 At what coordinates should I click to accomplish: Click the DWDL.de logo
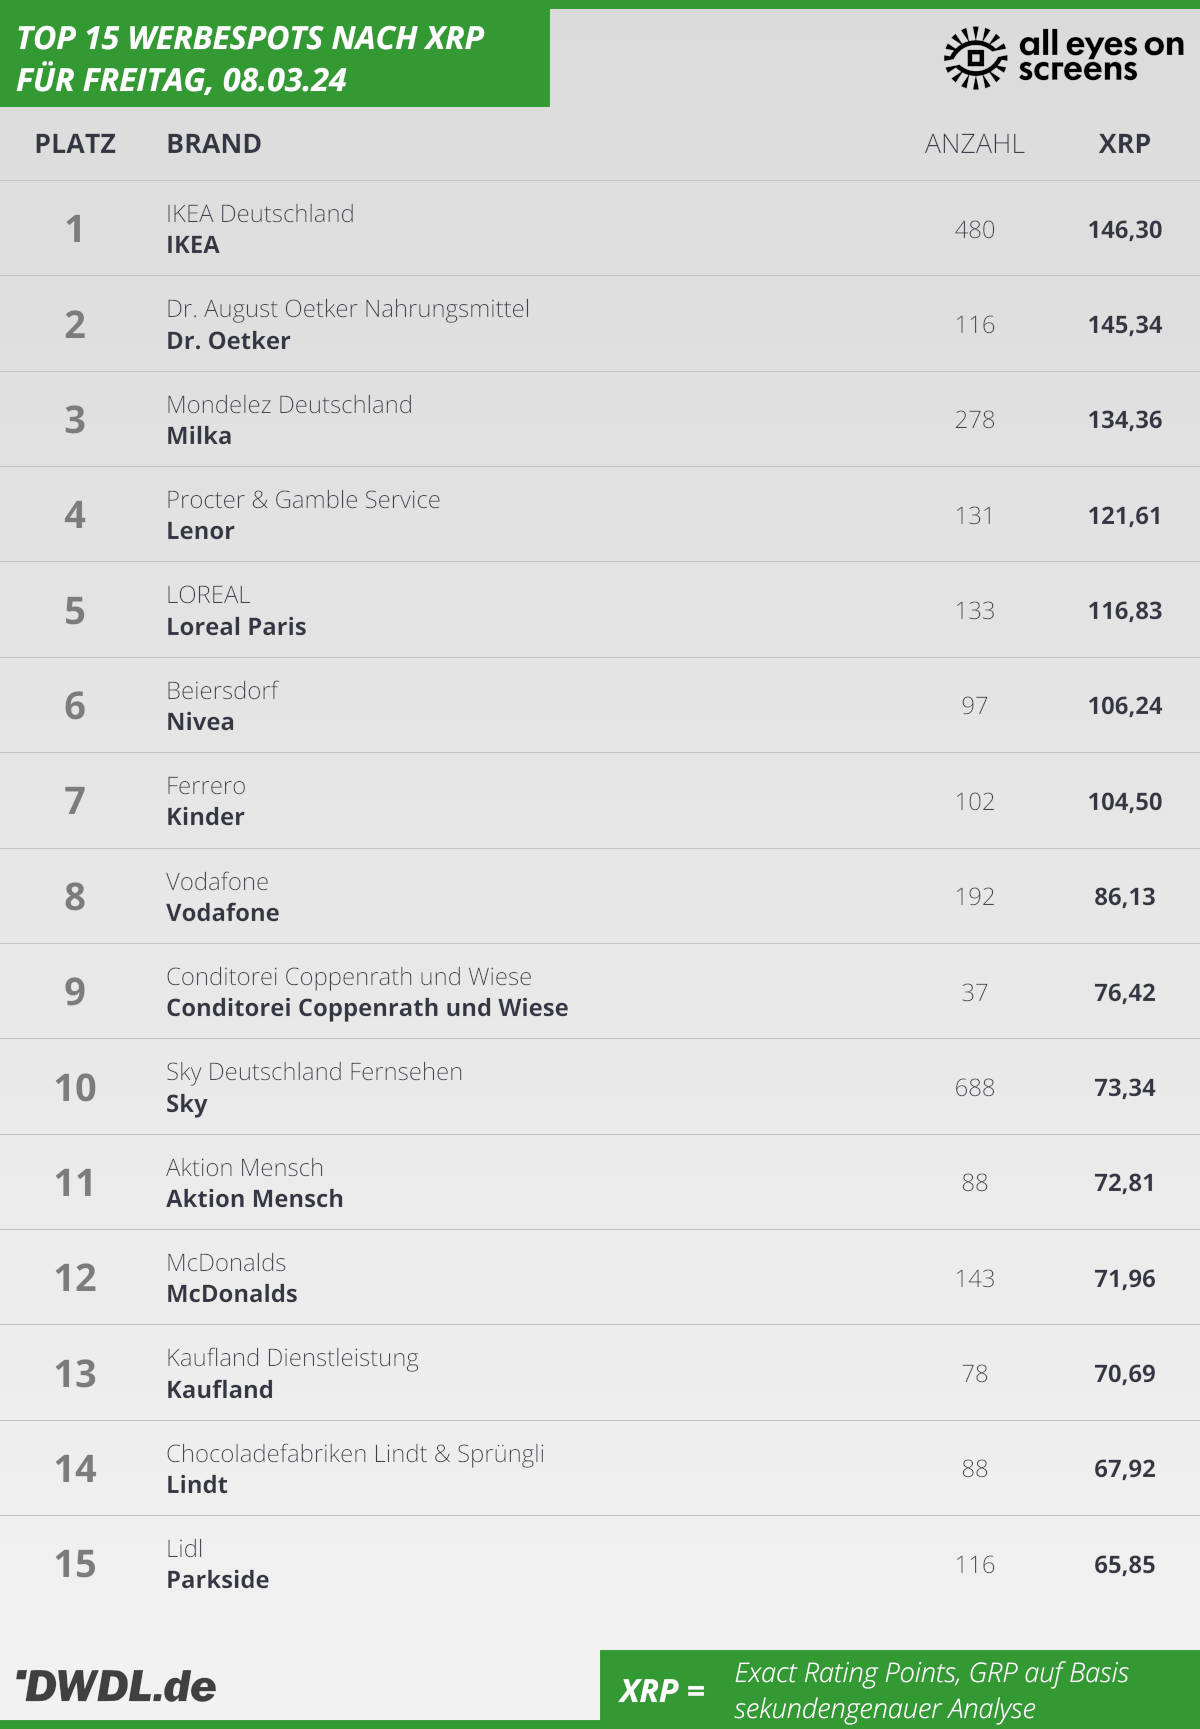[x=116, y=1686]
